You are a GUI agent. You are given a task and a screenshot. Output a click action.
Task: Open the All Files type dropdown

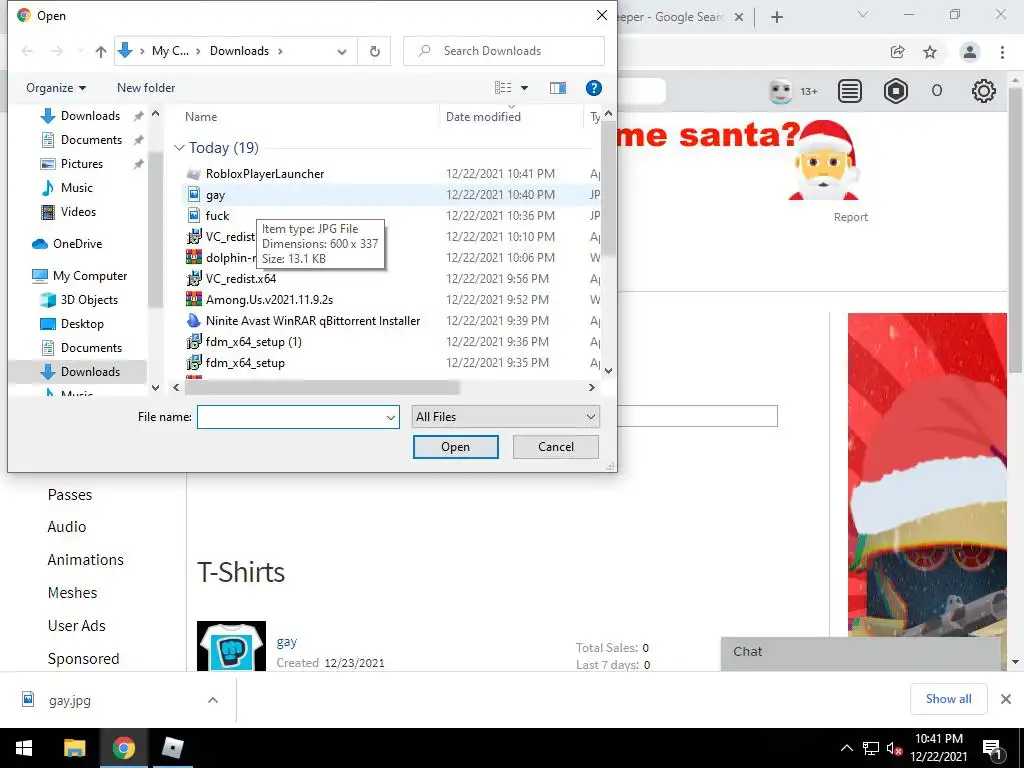click(x=505, y=417)
